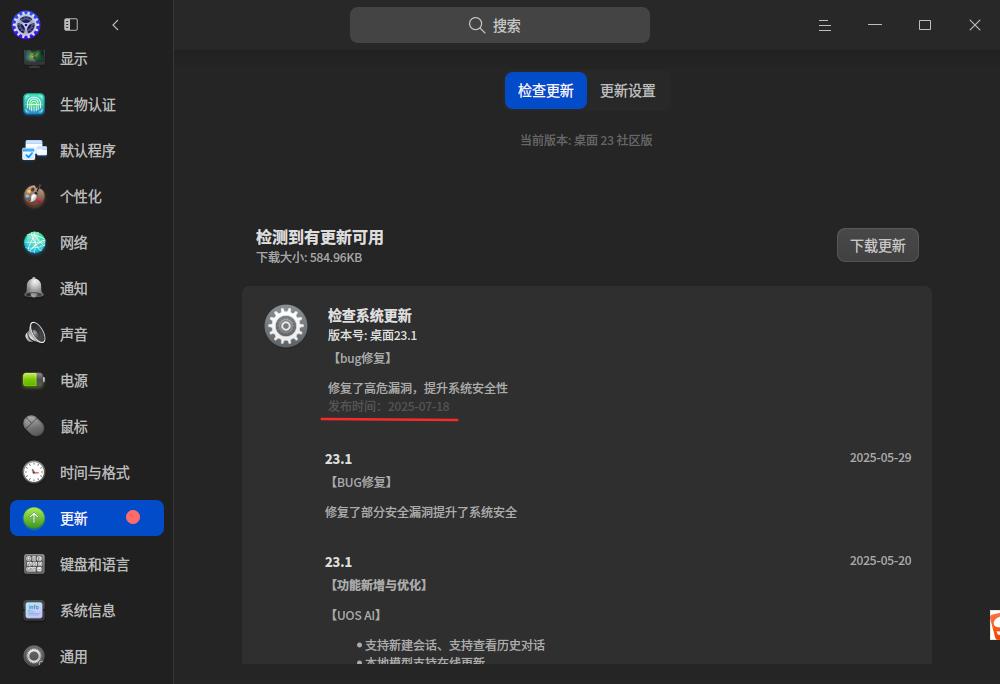
Task: Click the 检查系统更新 title
Action: click(370, 316)
